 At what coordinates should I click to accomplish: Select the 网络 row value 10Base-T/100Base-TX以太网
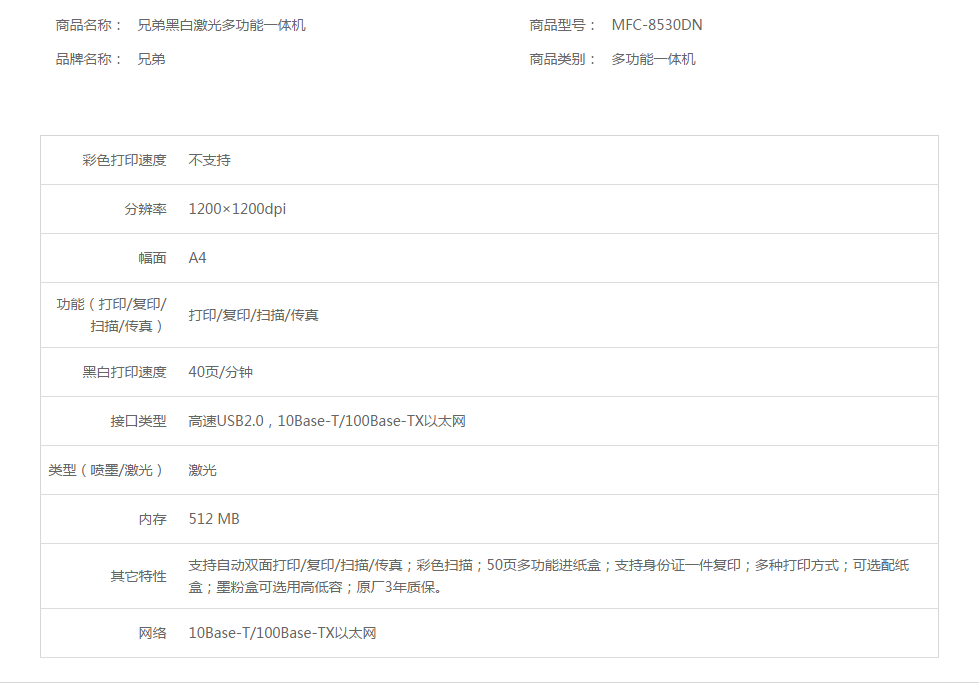[x=282, y=633]
